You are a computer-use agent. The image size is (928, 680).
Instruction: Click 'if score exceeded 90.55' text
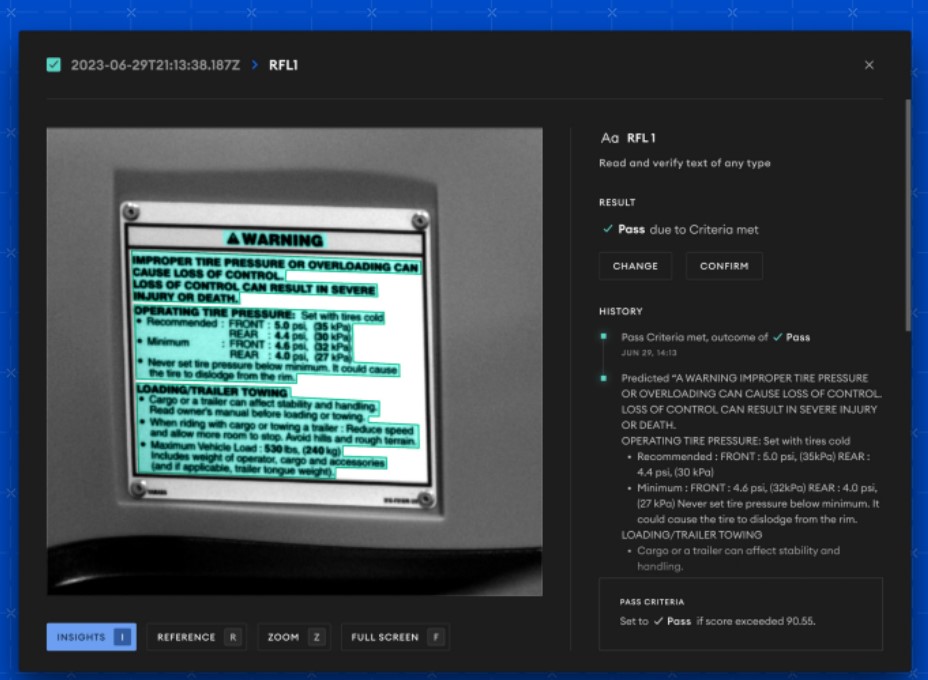tap(756, 621)
